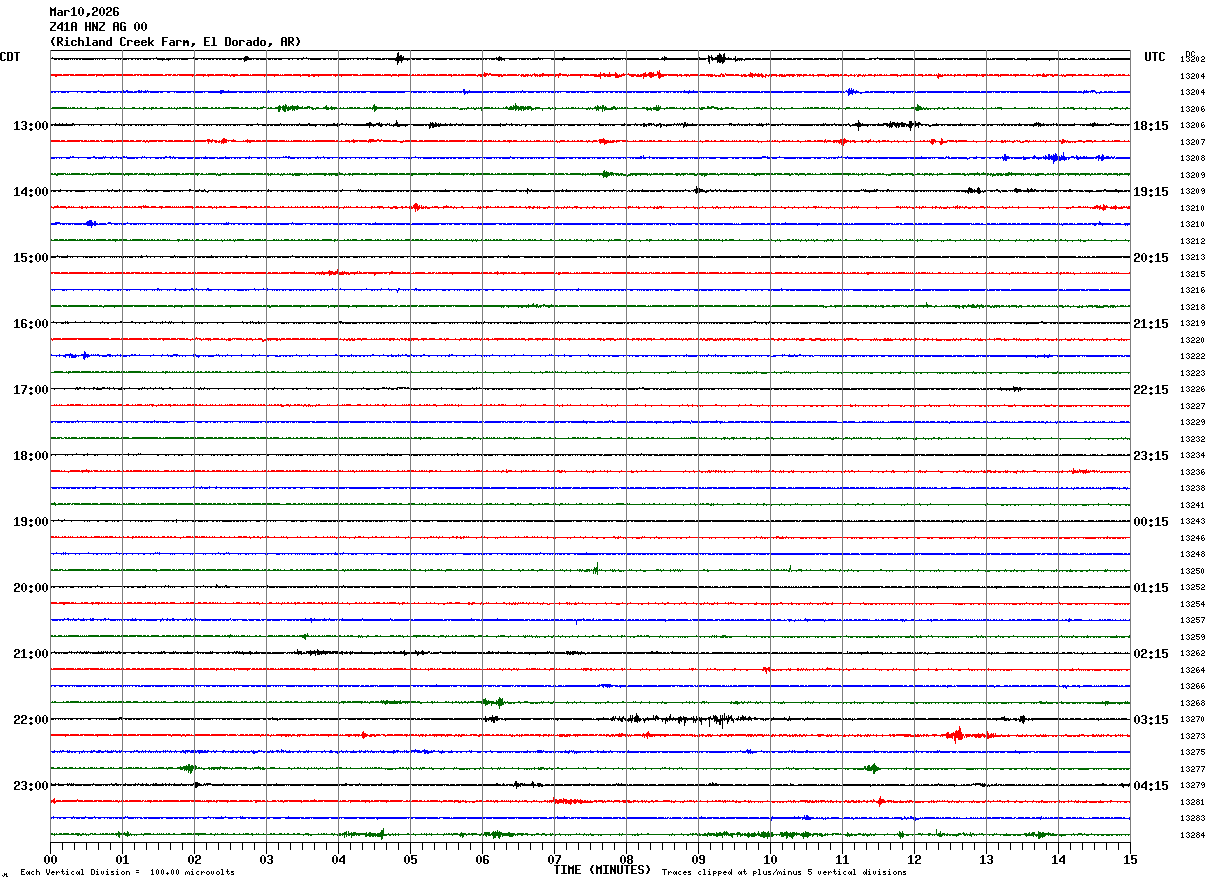Click the "16:00" CDT row label

coord(30,324)
